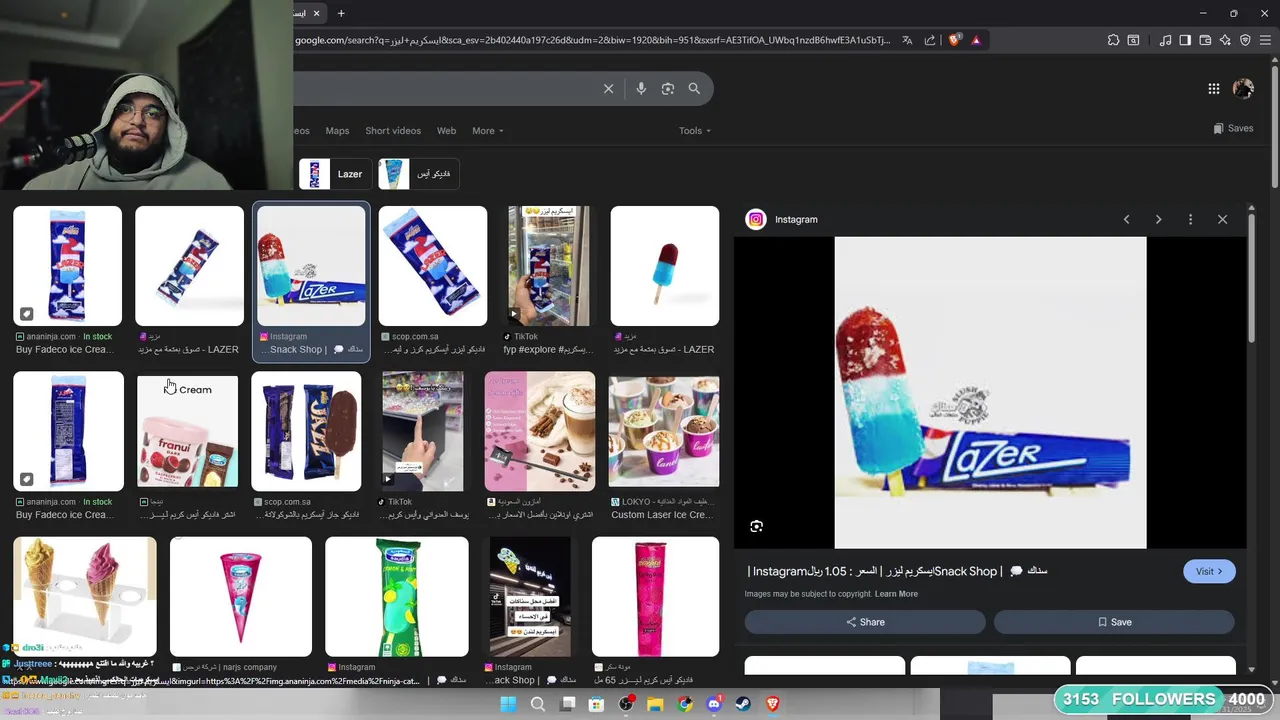Click the Save button in preview
1280x720 pixels.
click(x=1114, y=622)
